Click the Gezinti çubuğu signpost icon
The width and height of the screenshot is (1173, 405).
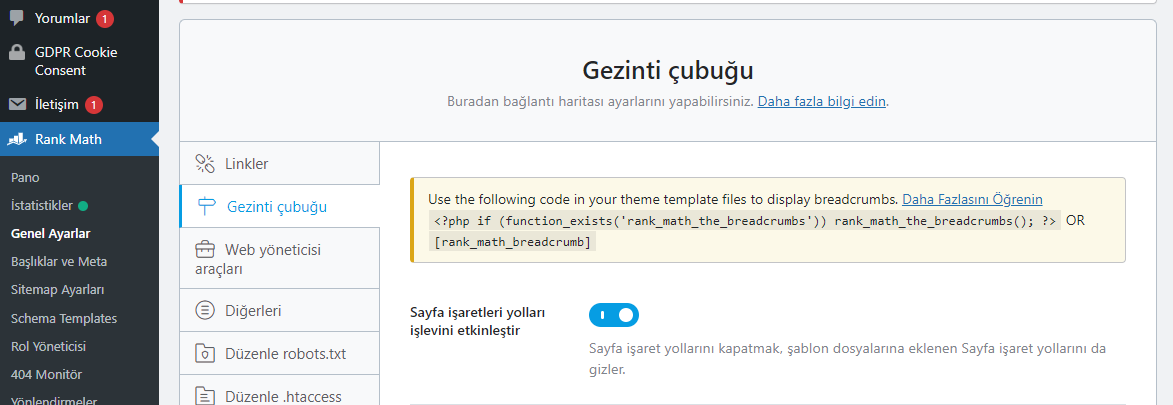[206, 207]
